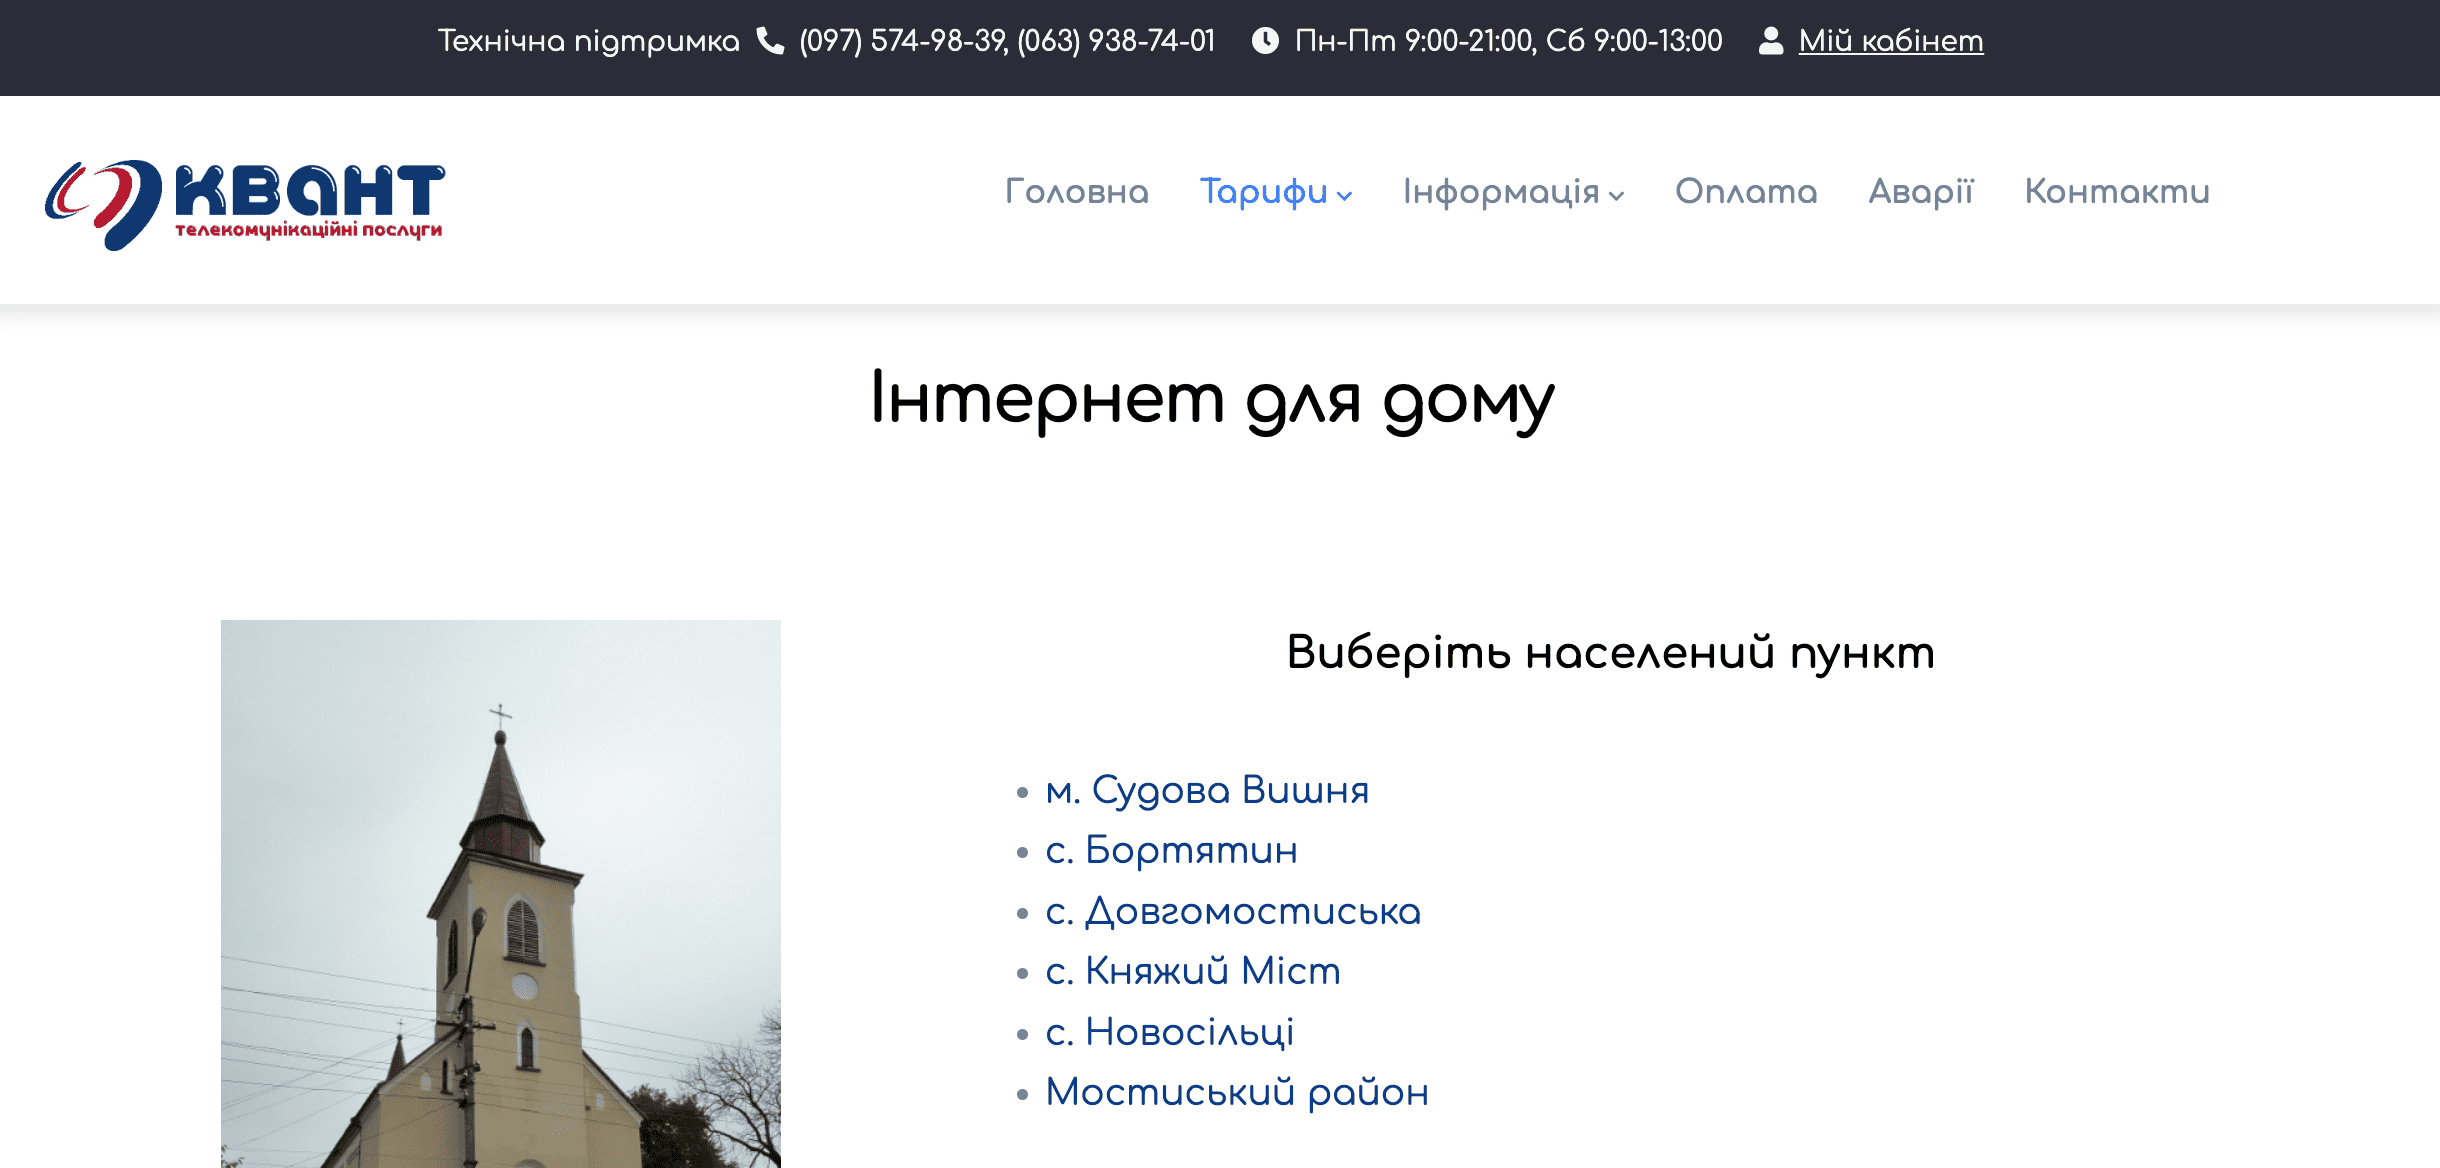Open the Мостиський район link
Screen dimensions: 2440x1168
[1237, 1092]
